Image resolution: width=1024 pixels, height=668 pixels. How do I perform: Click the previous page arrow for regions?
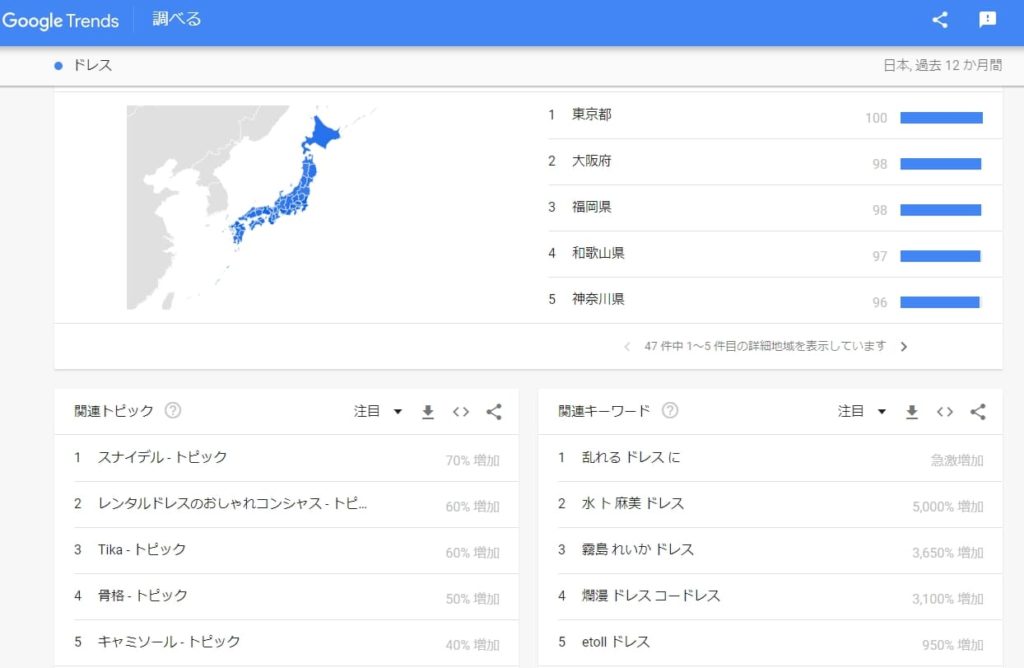point(627,347)
